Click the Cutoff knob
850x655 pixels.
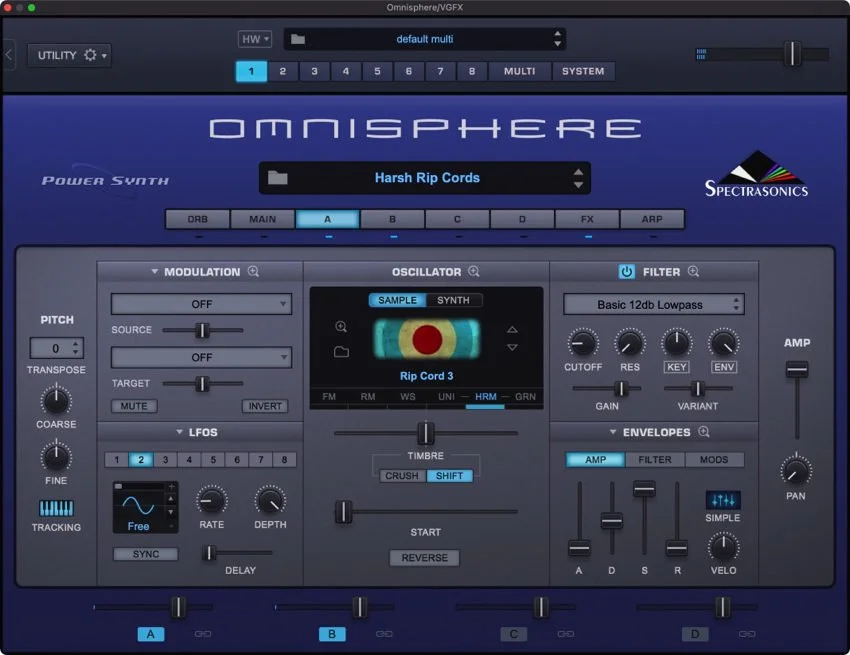[582, 343]
